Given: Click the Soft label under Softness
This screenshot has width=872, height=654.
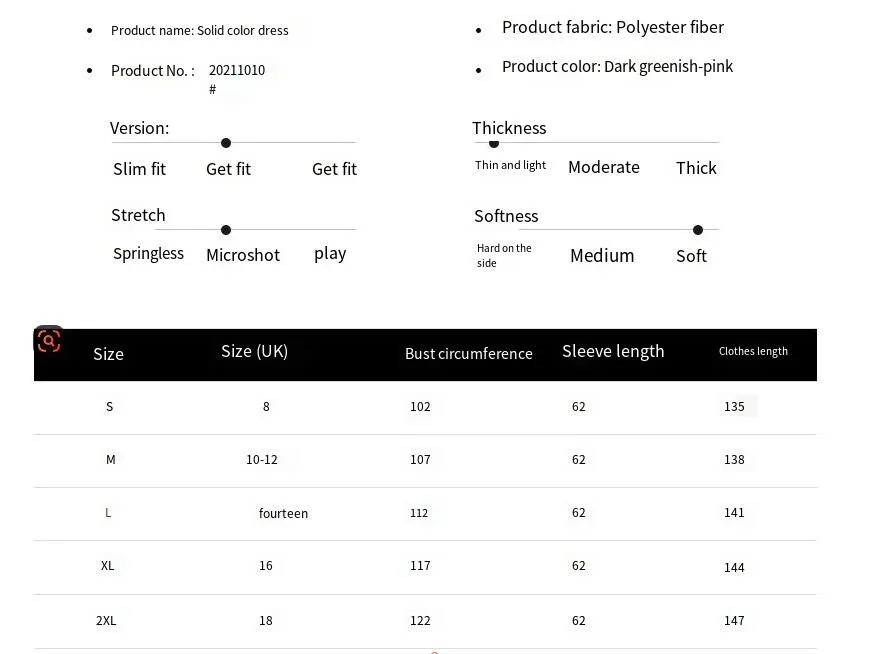Looking at the screenshot, I should tap(691, 256).
